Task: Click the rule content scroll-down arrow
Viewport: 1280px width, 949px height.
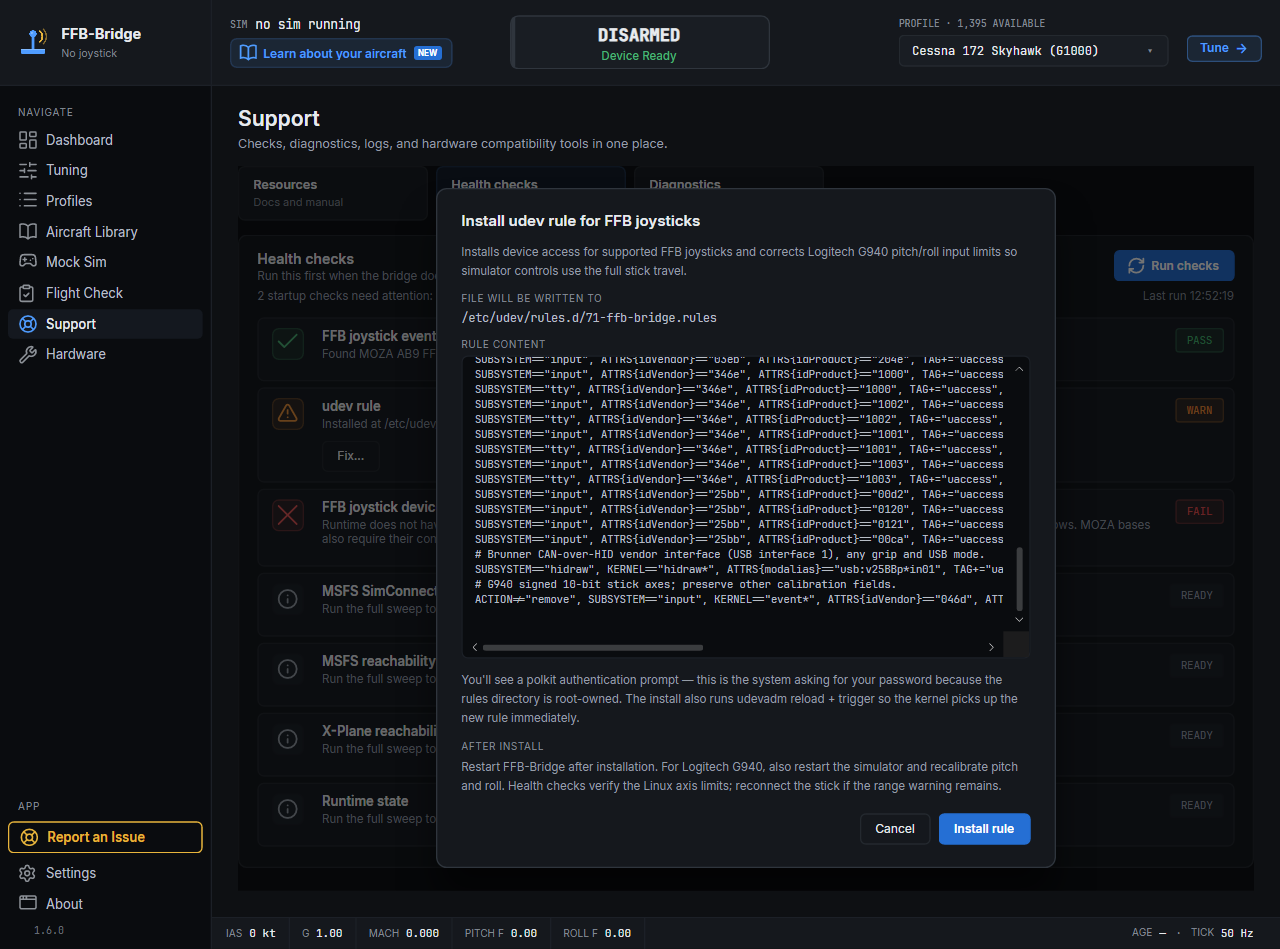Action: [x=1020, y=620]
